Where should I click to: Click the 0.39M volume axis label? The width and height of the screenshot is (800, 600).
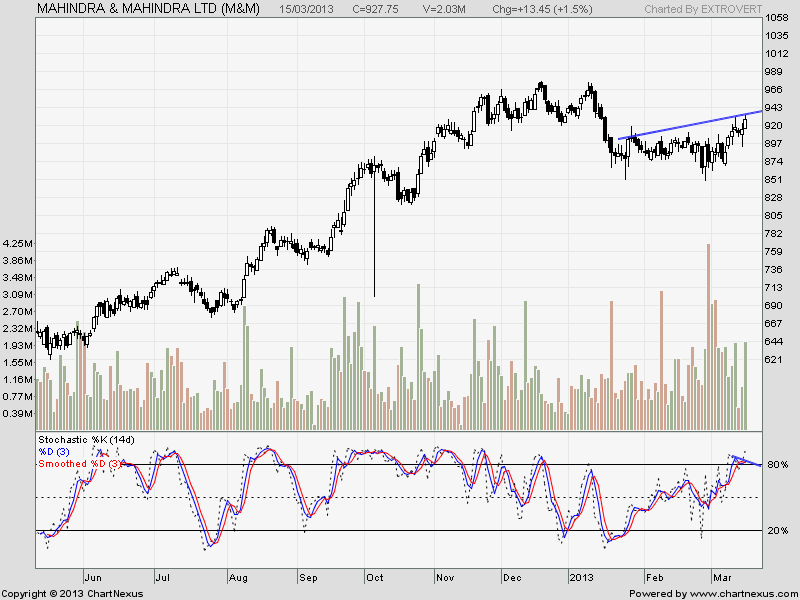18,413
